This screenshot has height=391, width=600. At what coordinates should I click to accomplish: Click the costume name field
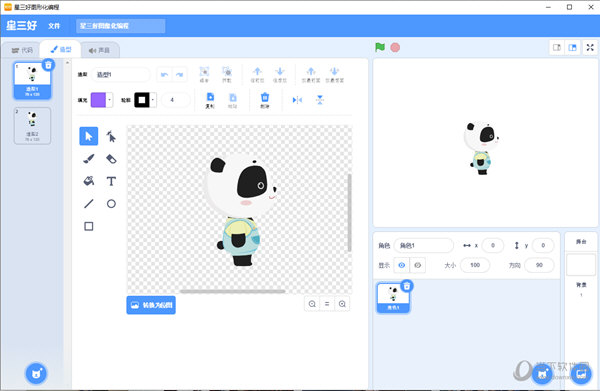coord(120,75)
